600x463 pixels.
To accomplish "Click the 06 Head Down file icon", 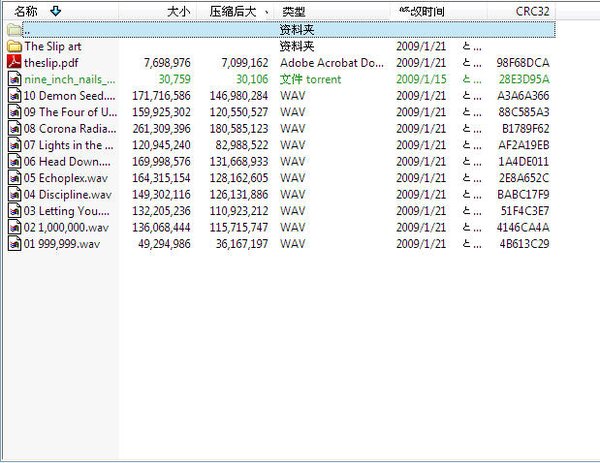I will click(x=15, y=161).
